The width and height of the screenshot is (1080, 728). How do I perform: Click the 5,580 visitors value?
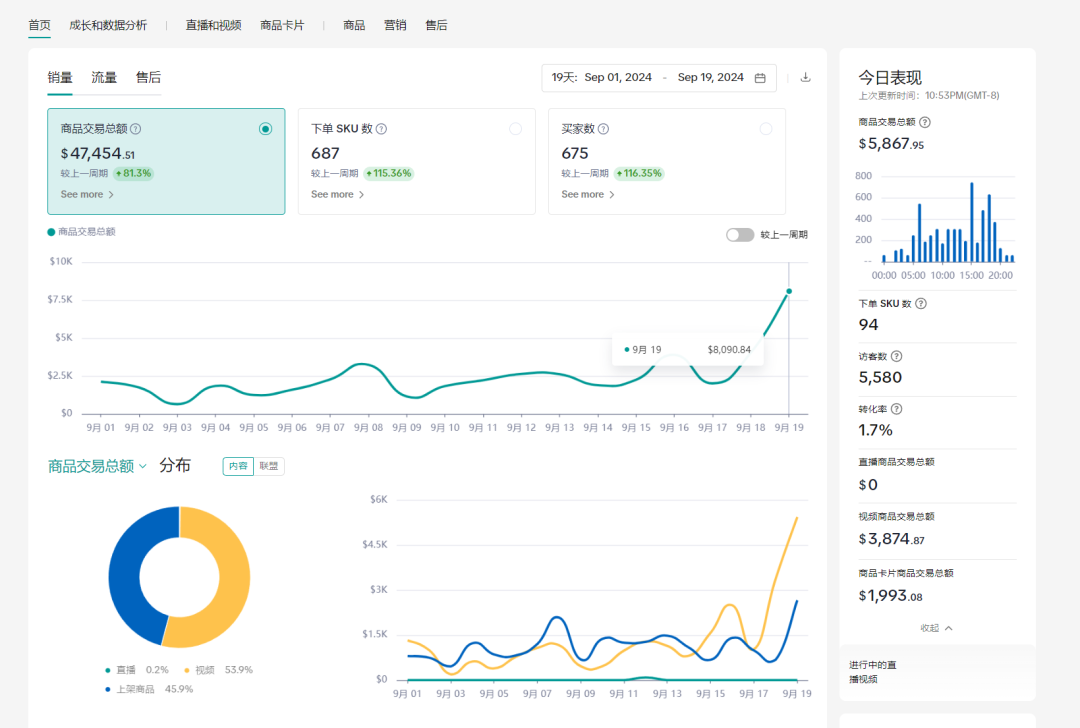pyautogui.click(x=880, y=377)
